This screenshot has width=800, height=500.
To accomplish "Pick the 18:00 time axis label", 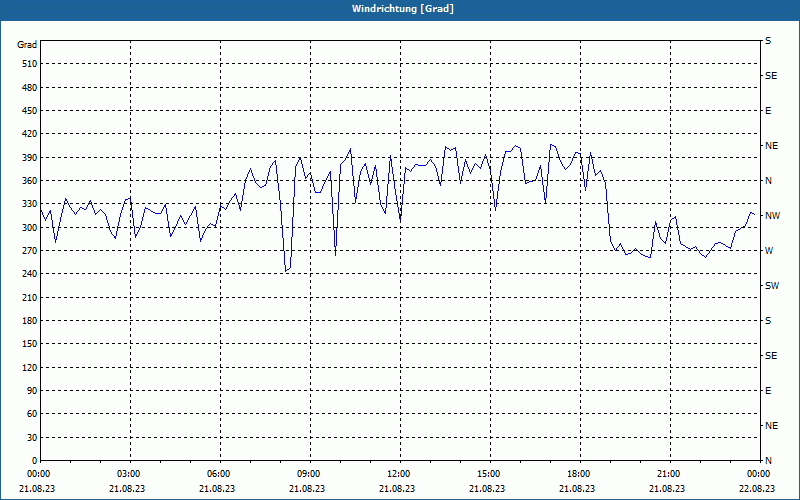I will coord(577,474).
